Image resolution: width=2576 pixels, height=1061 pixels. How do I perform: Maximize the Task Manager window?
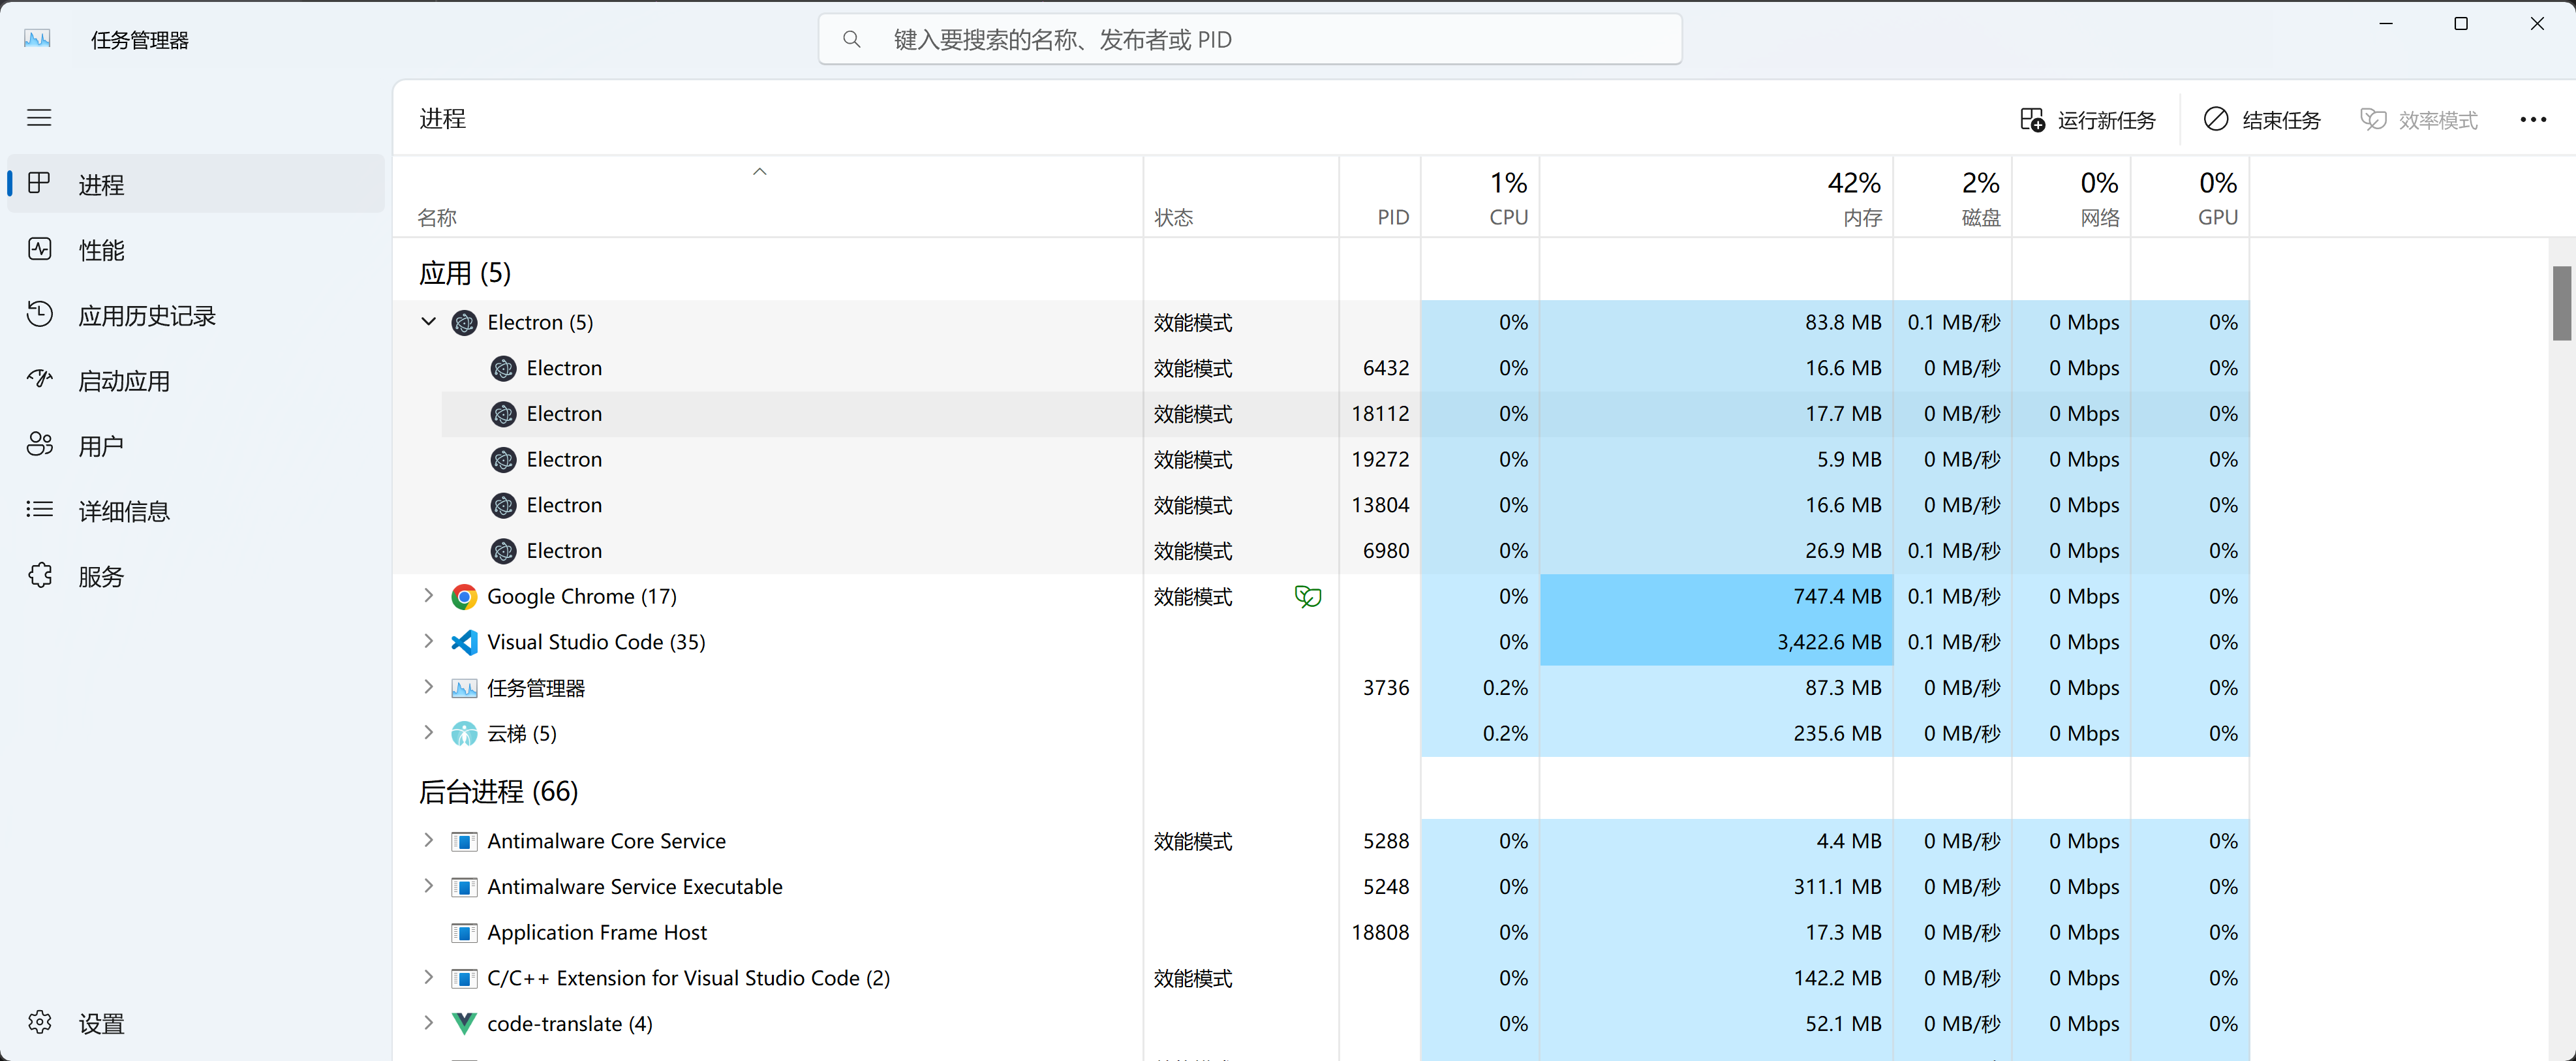(2461, 23)
